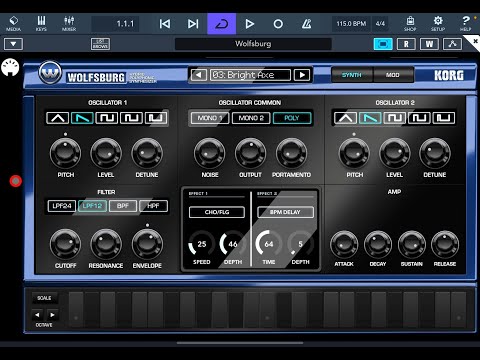
Task: Select Oscillator 2 medium pulse waveform
Action: (x=419, y=118)
